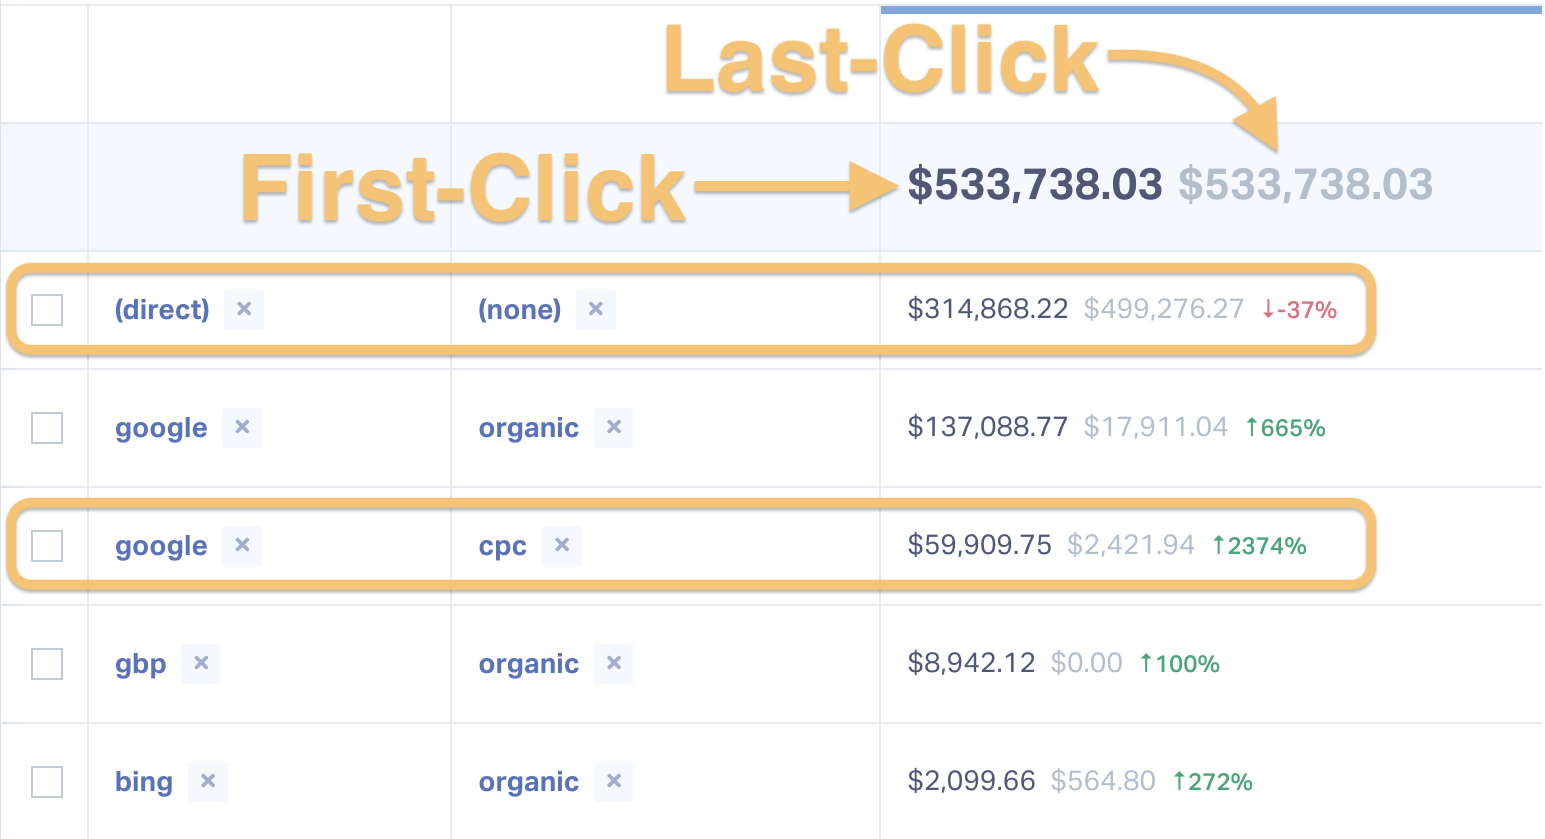Image resolution: width=1545 pixels, height=839 pixels.
Task: Open the bing source link
Action: pos(144,782)
